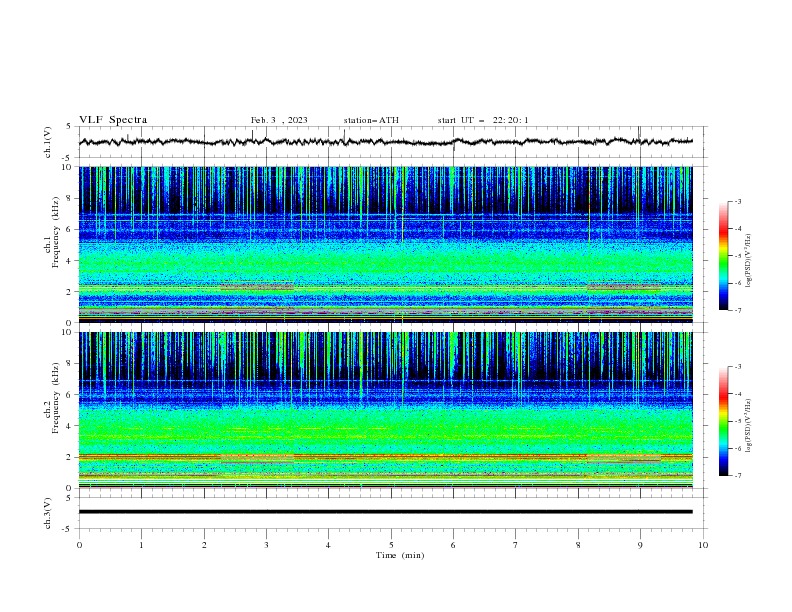This screenshot has height=612, width=792.
Task: Select the date label "Feb. 3 , 2023"
Action: tap(279, 120)
